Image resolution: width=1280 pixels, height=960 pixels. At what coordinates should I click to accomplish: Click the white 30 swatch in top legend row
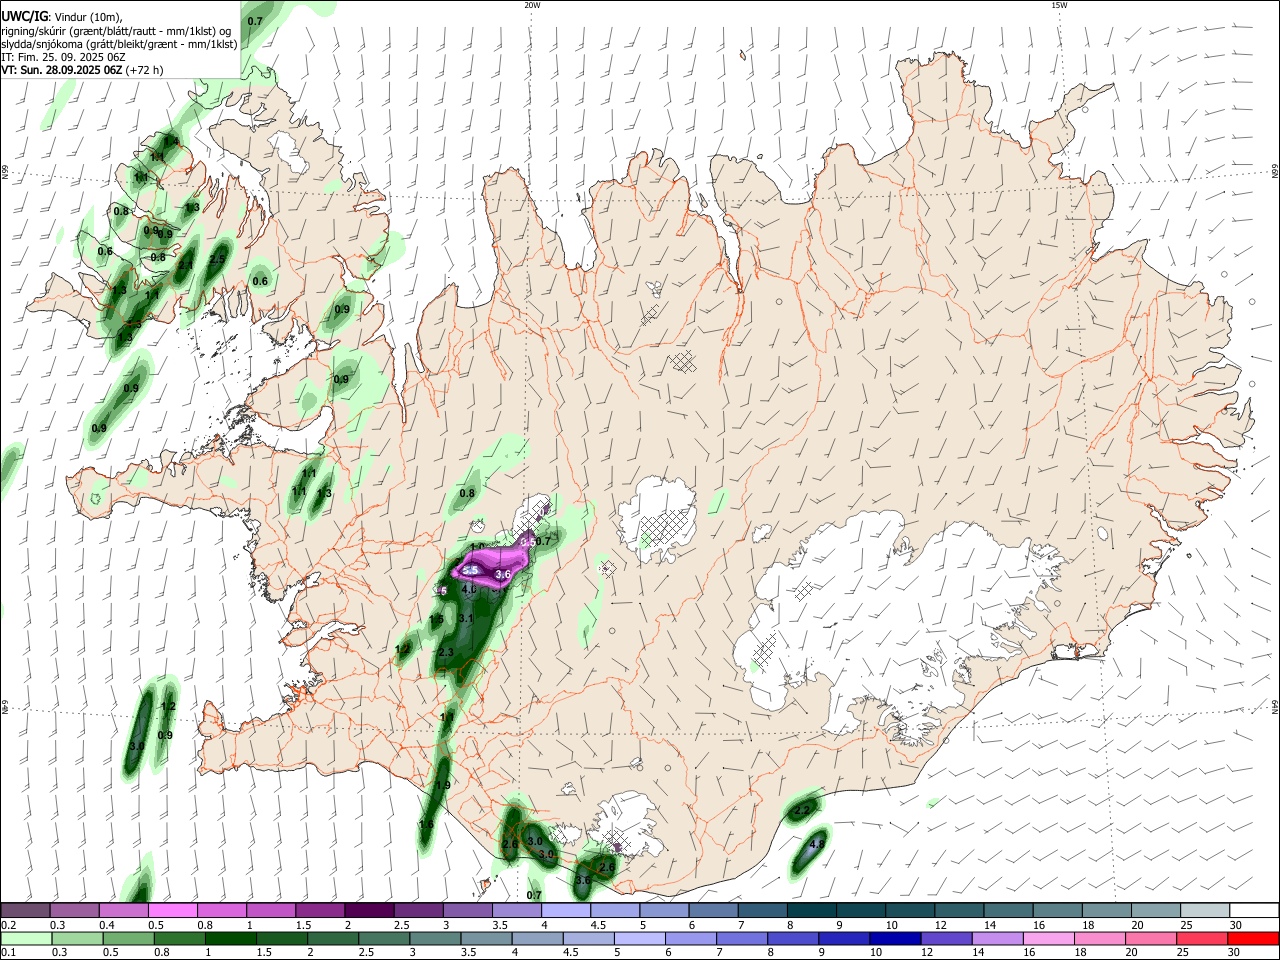[1254, 911]
